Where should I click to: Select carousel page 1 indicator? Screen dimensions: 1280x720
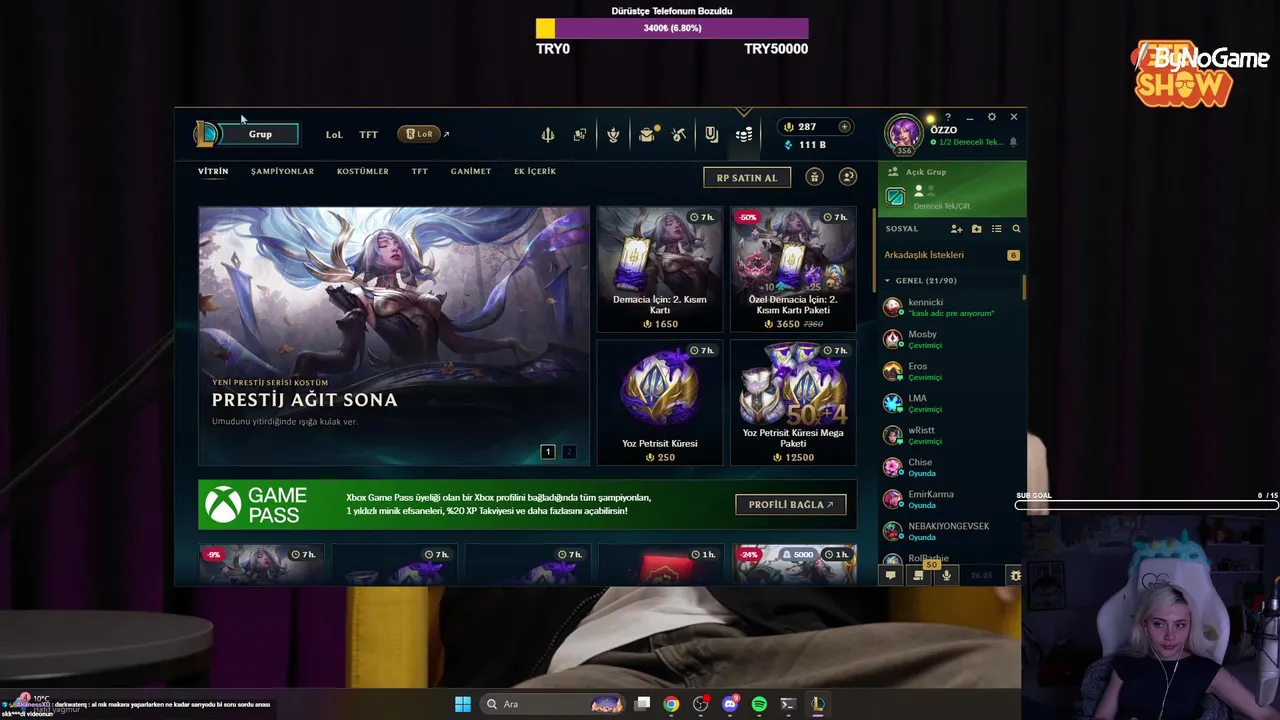548,452
